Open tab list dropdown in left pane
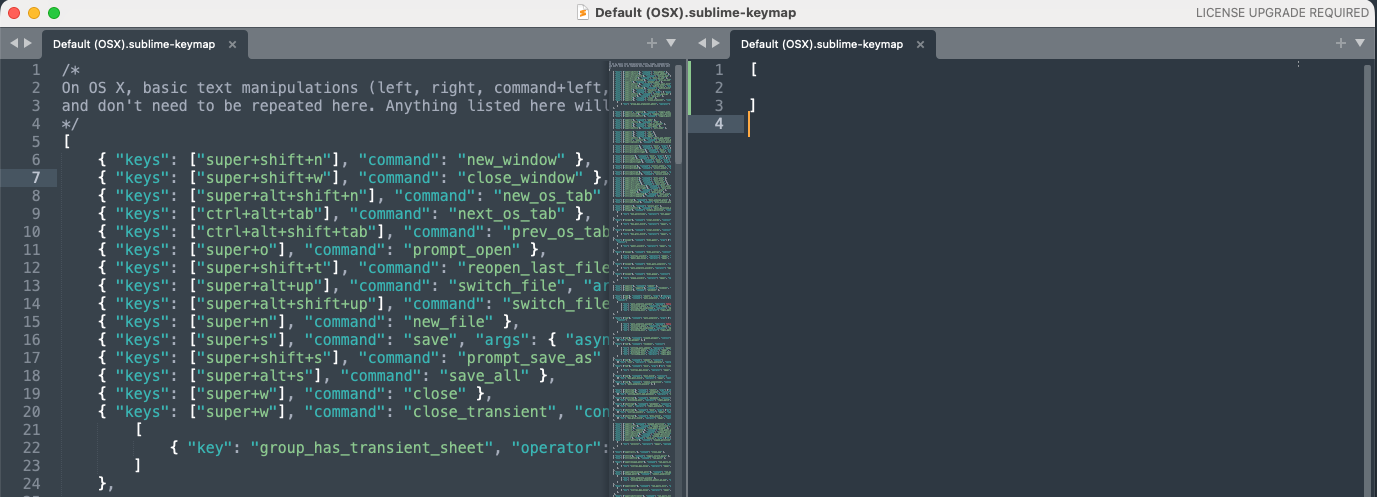1377x497 pixels. 671,43
